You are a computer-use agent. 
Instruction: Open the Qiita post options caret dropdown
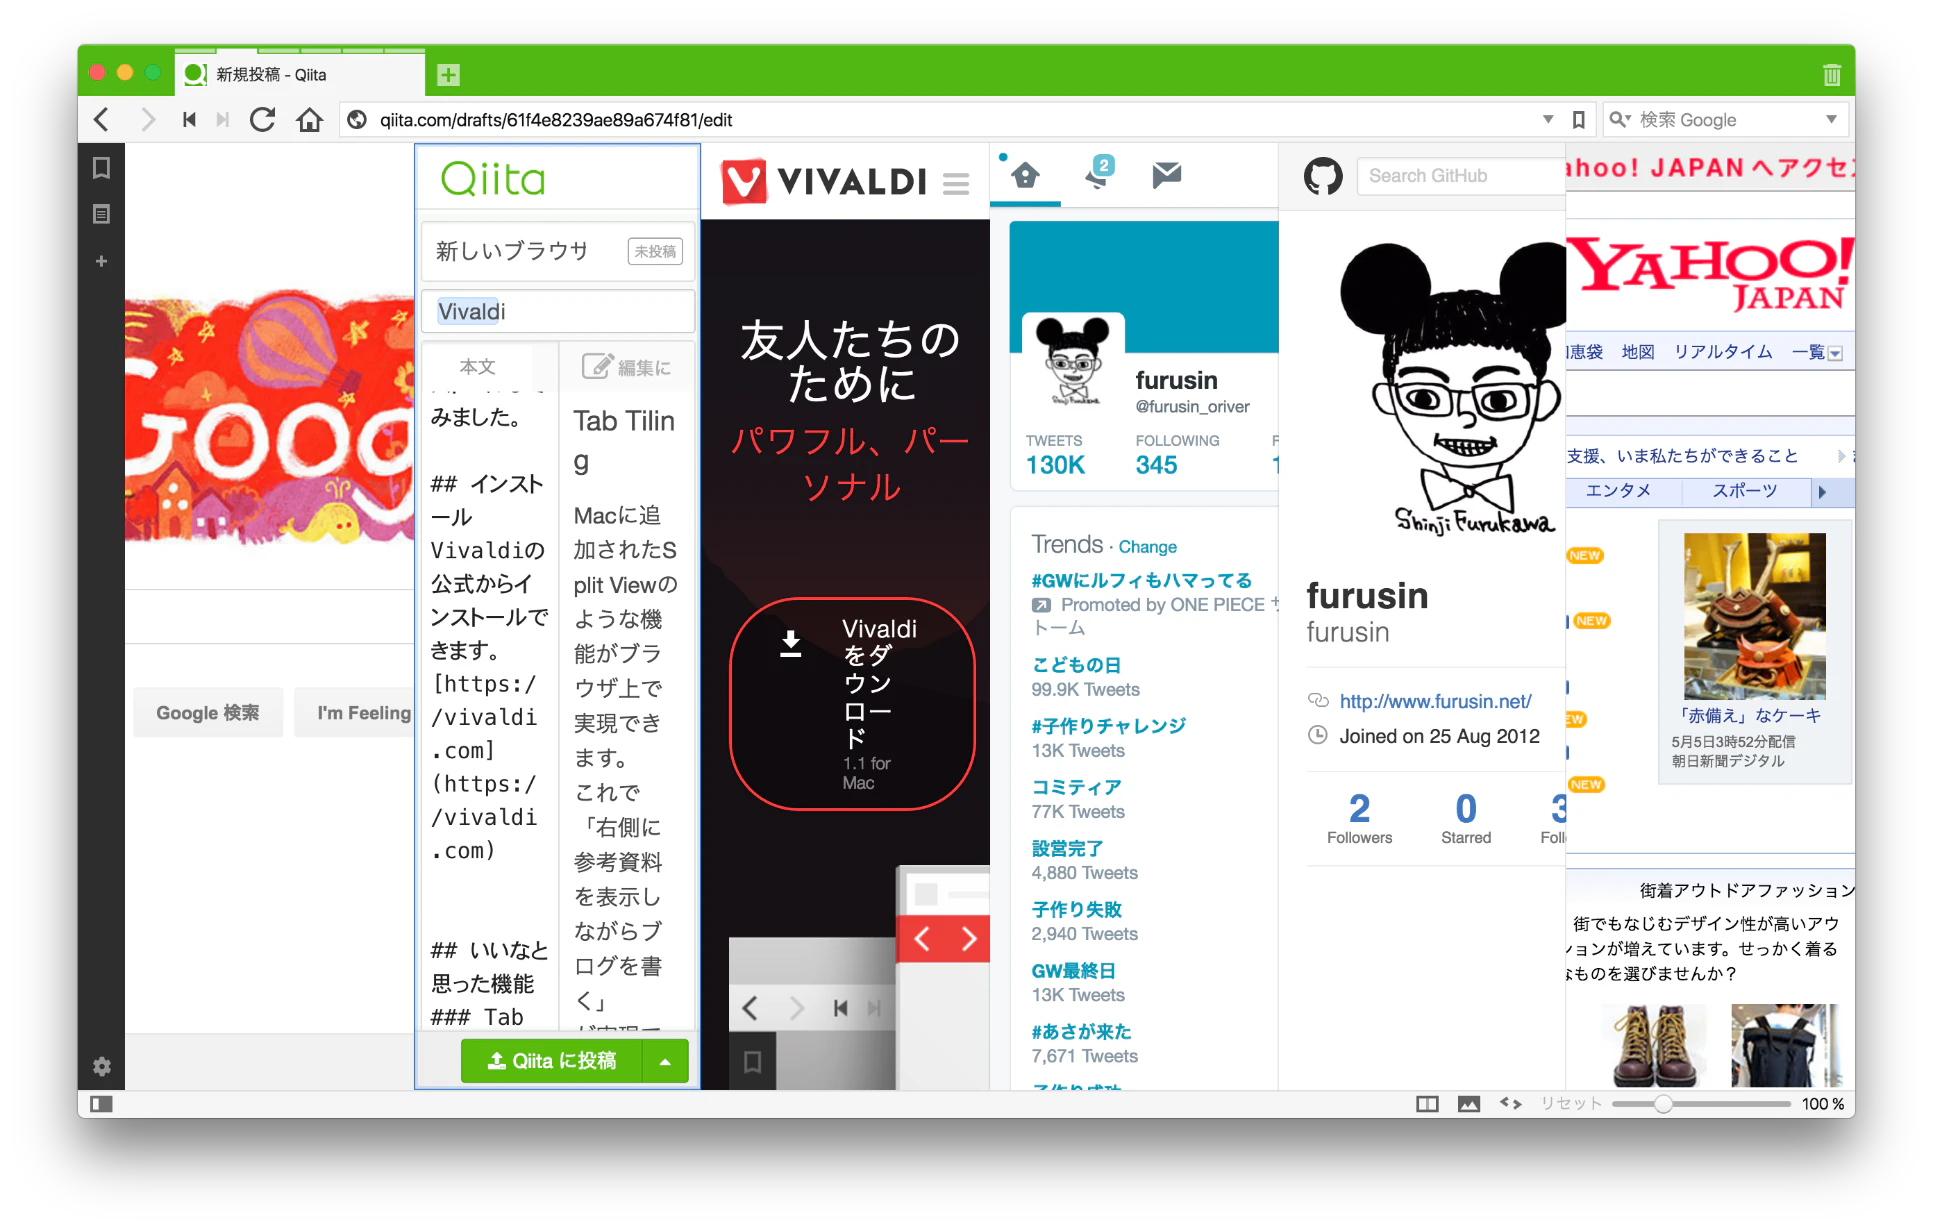point(665,1061)
